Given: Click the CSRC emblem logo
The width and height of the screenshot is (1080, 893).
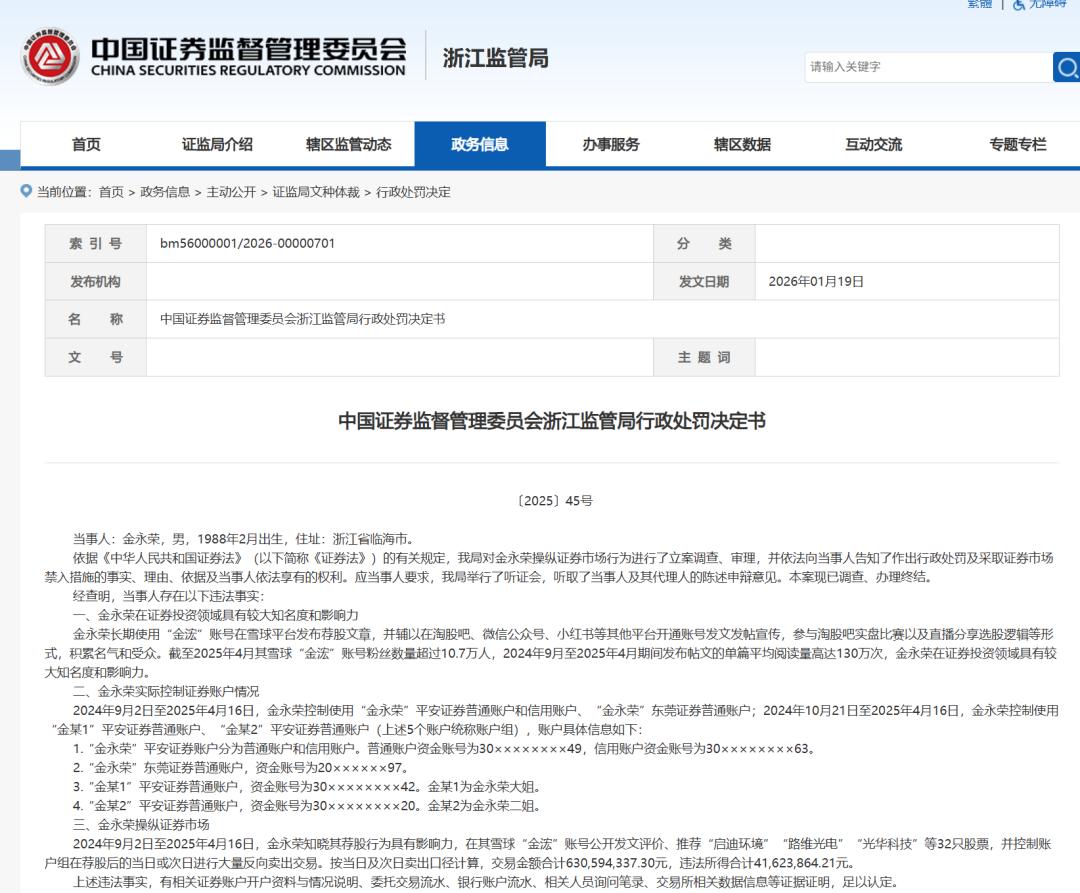Looking at the screenshot, I should click(46, 58).
